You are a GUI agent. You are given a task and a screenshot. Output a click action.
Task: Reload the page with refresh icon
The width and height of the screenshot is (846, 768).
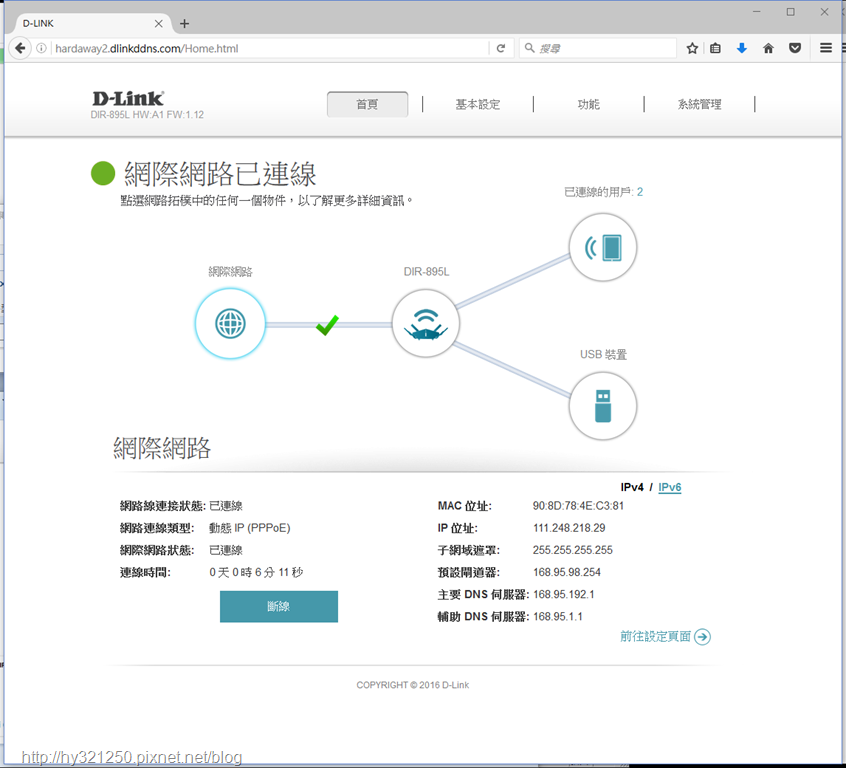pos(501,48)
